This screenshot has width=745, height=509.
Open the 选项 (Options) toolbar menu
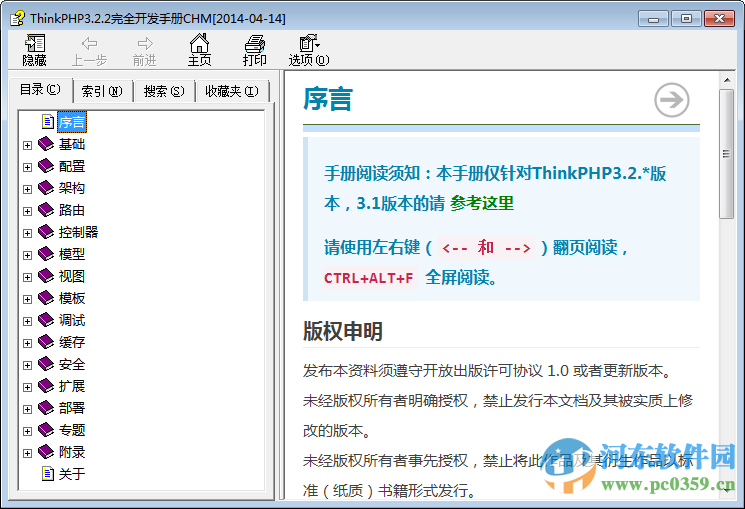click(x=309, y=50)
